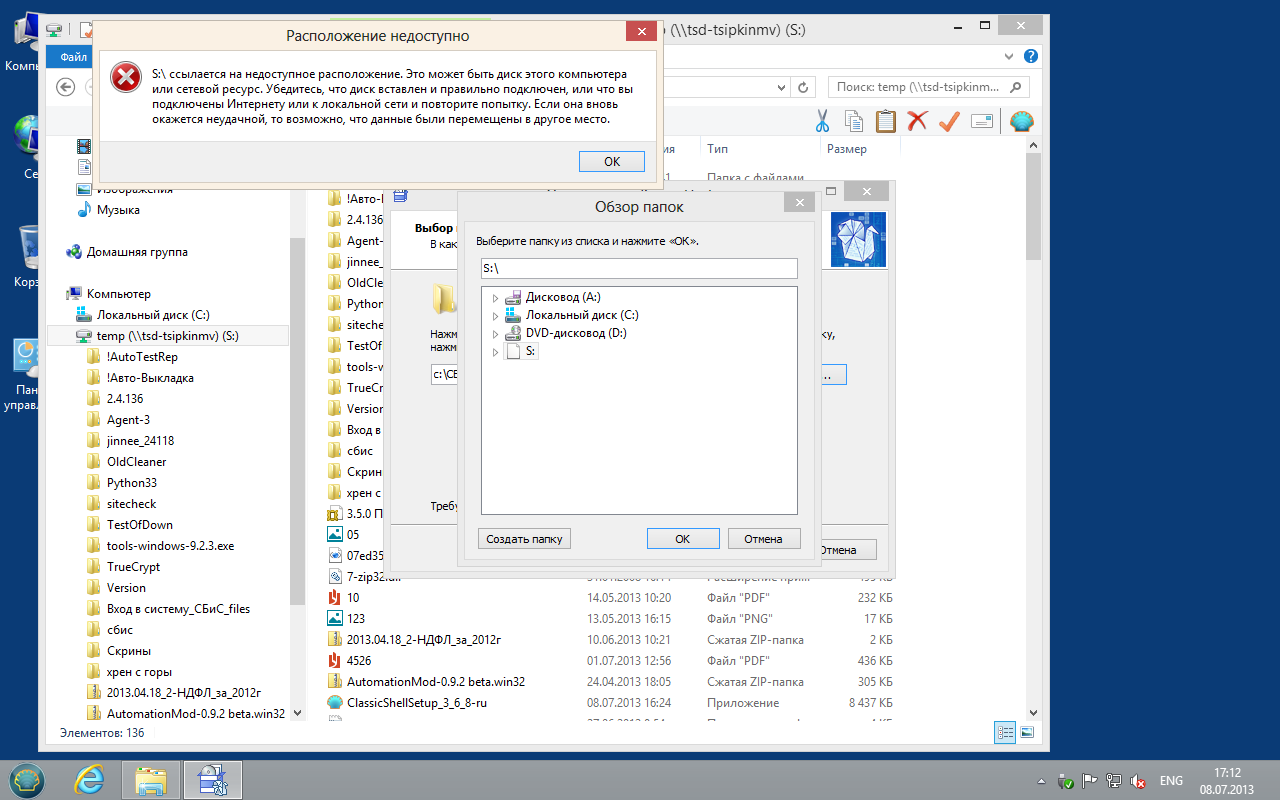This screenshot has height=800, width=1280.
Task: Select Музыка library in navigation pane
Action: pyautogui.click(x=118, y=210)
